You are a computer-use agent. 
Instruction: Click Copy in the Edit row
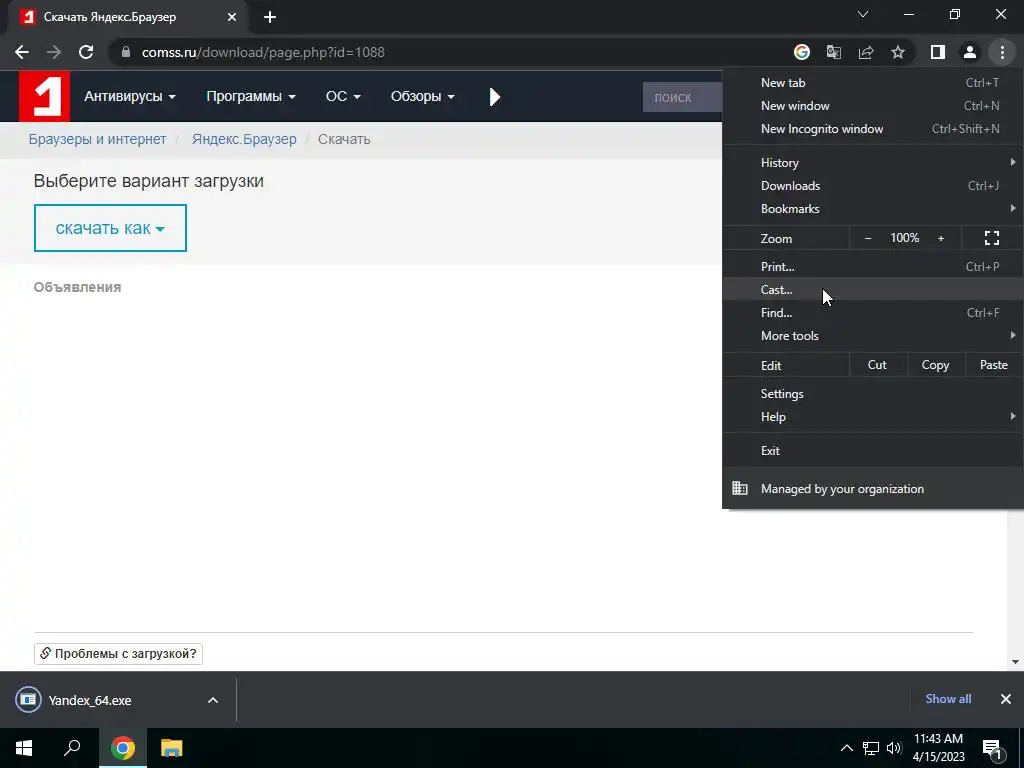pyautogui.click(x=935, y=365)
